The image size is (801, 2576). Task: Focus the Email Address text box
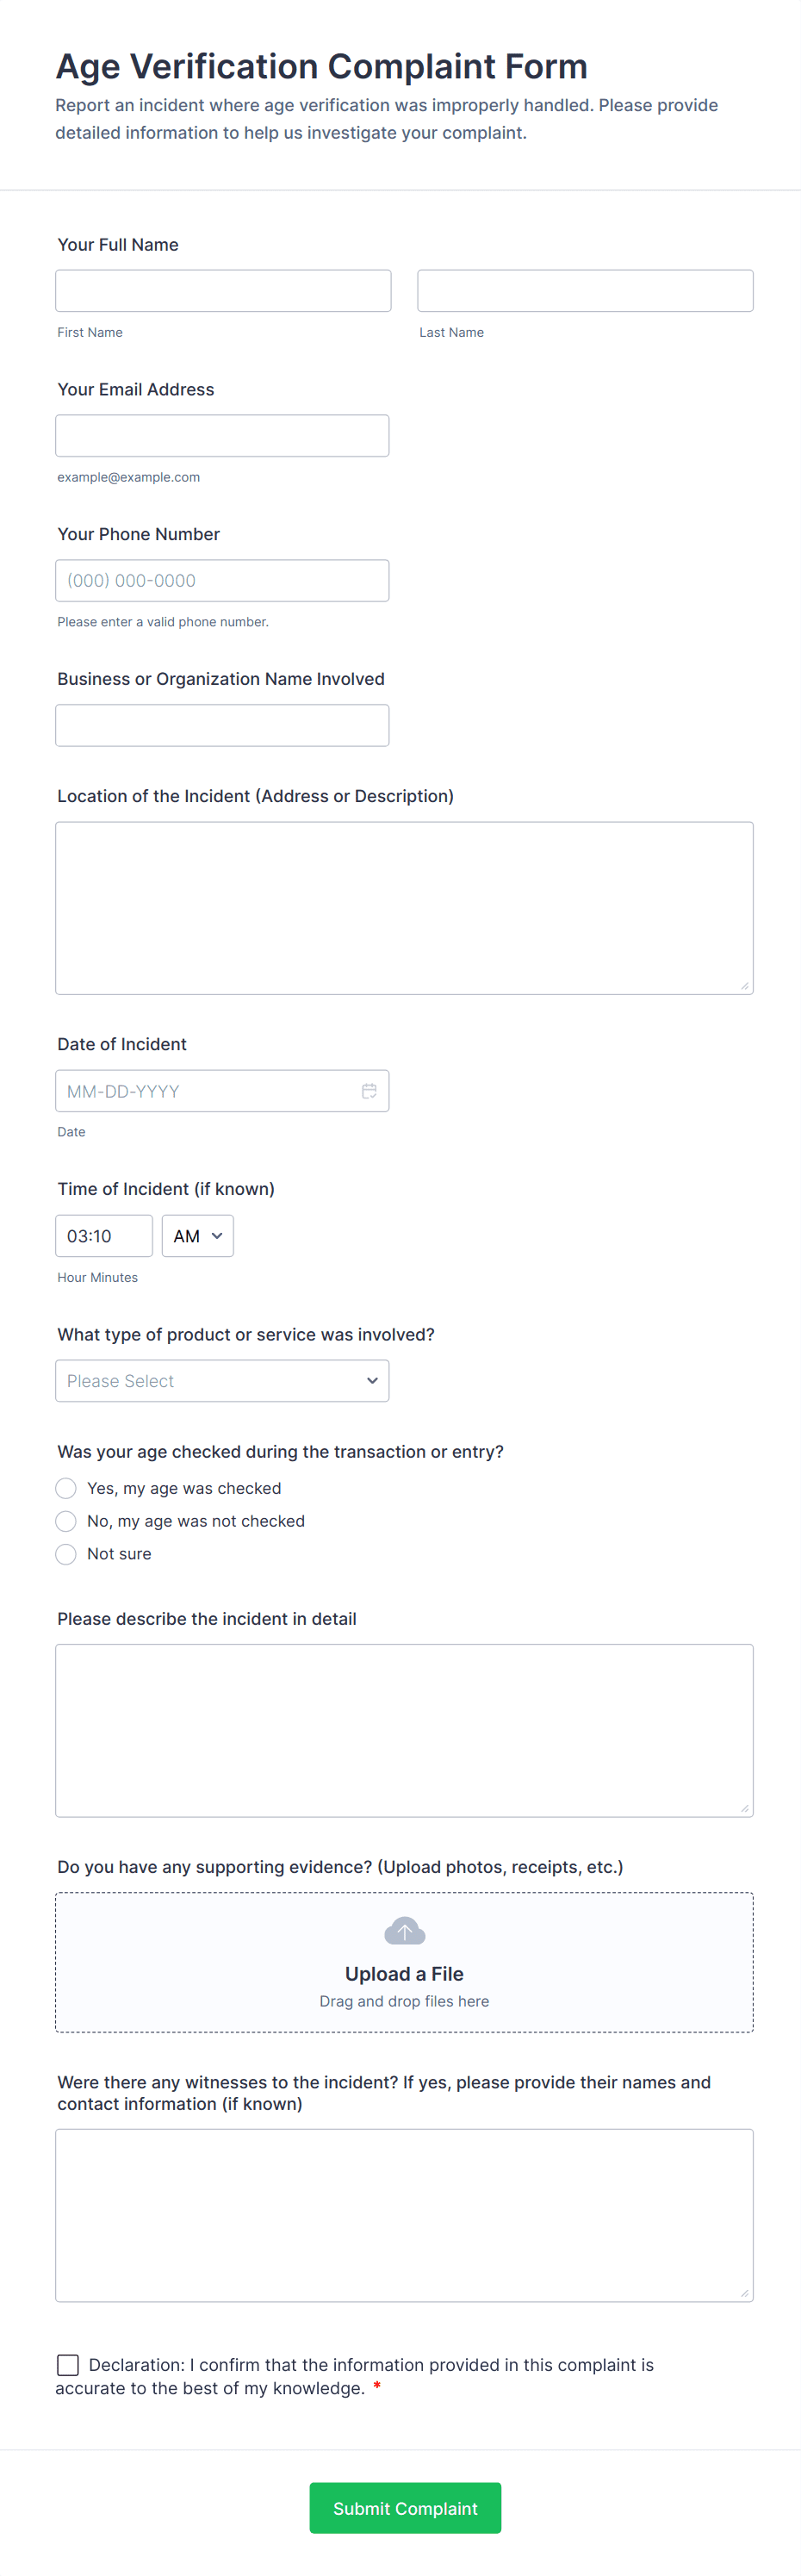[x=222, y=436]
